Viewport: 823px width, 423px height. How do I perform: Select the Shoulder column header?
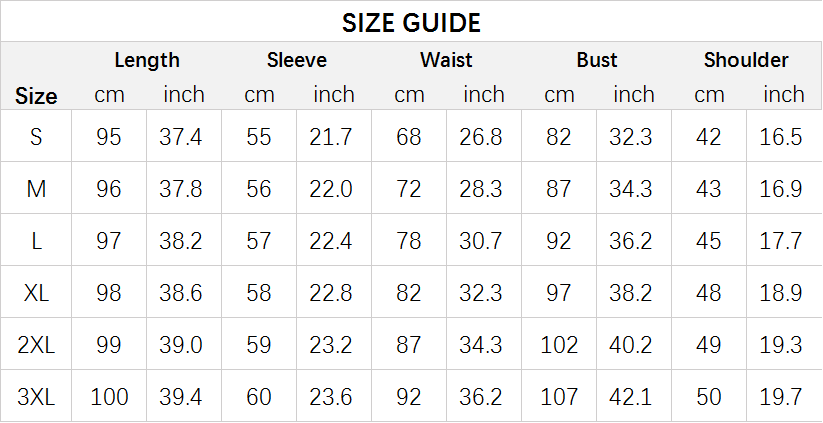pos(746,60)
